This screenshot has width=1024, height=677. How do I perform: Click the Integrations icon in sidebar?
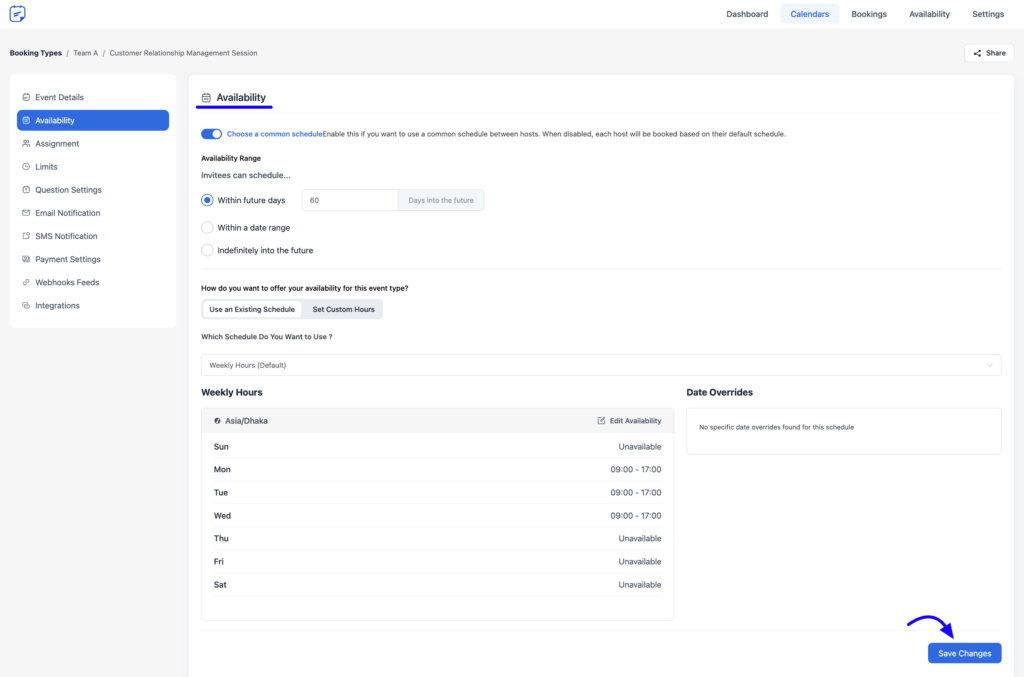coord(26,306)
